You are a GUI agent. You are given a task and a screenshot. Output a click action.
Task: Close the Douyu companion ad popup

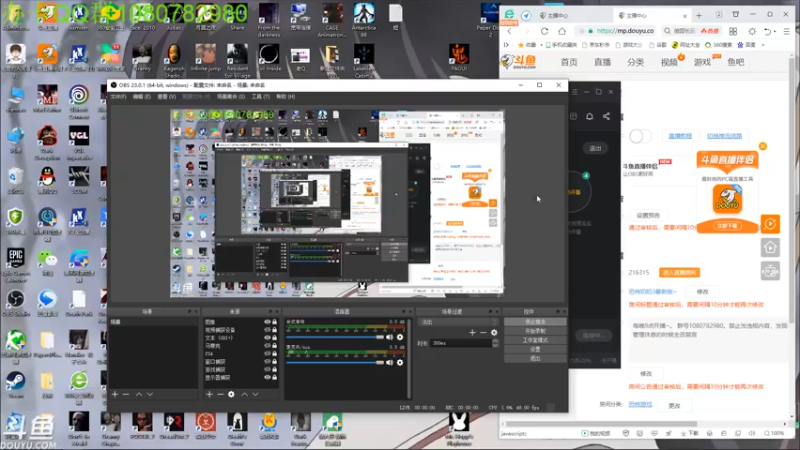point(763,146)
